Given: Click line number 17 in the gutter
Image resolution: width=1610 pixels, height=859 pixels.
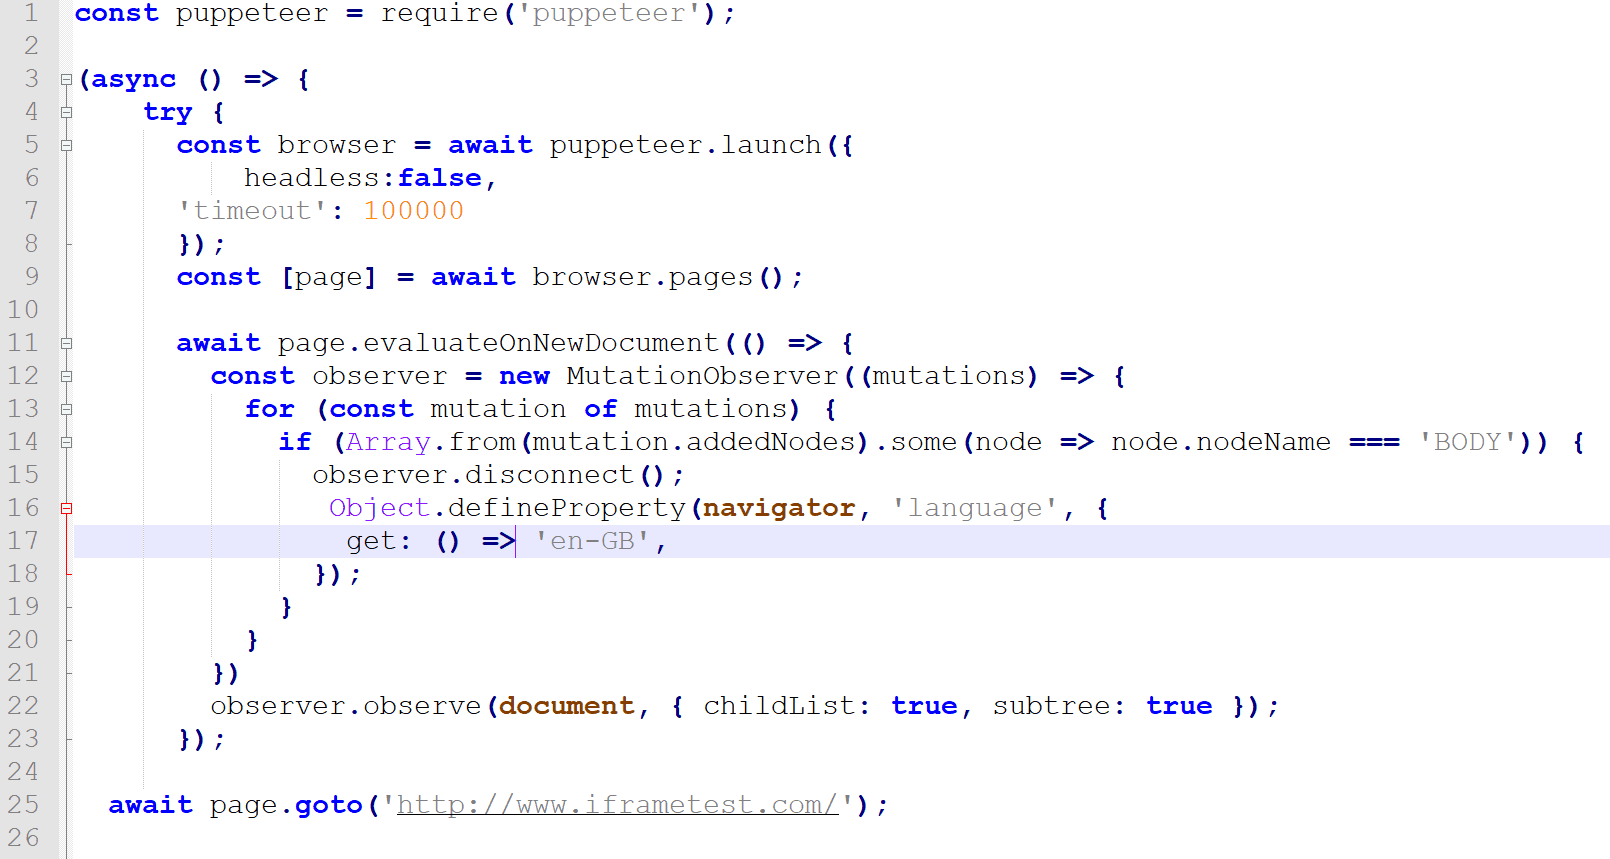Looking at the screenshot, I should coord(23,541).
